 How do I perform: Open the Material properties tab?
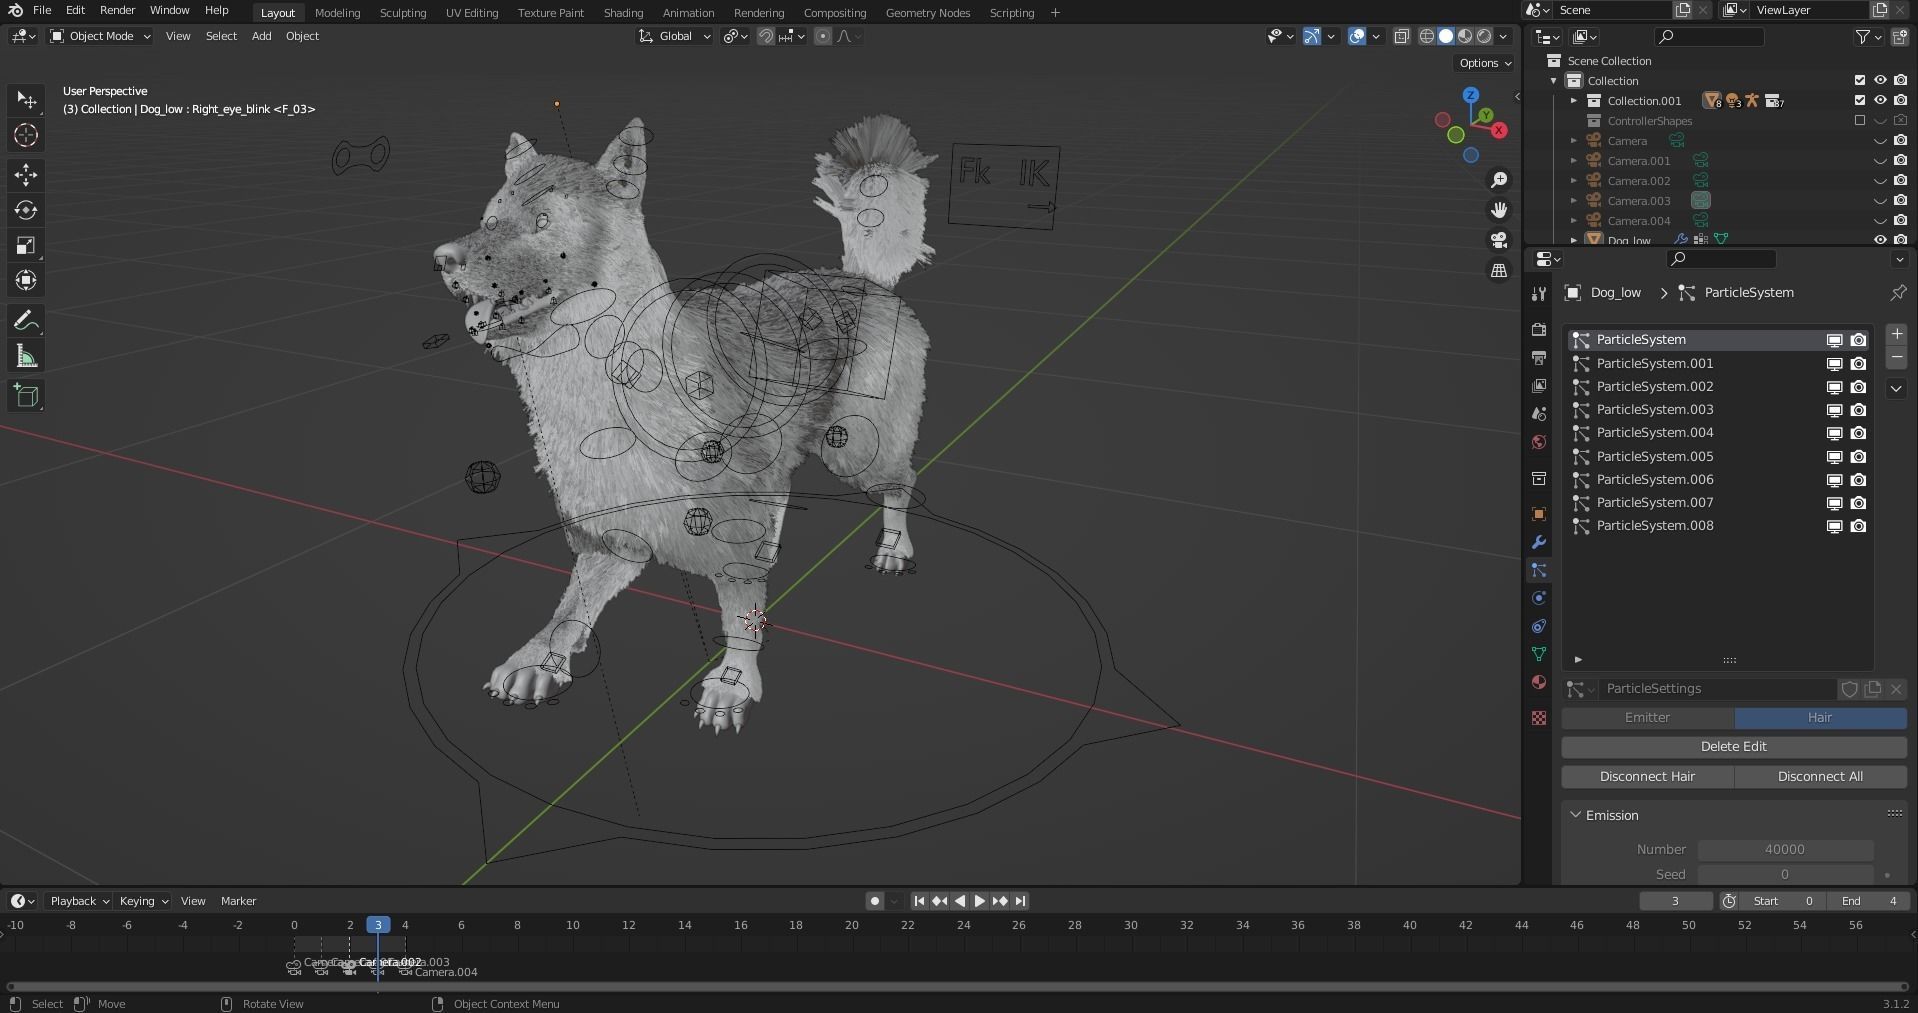pyautogui.click(x=1539, y=682)
